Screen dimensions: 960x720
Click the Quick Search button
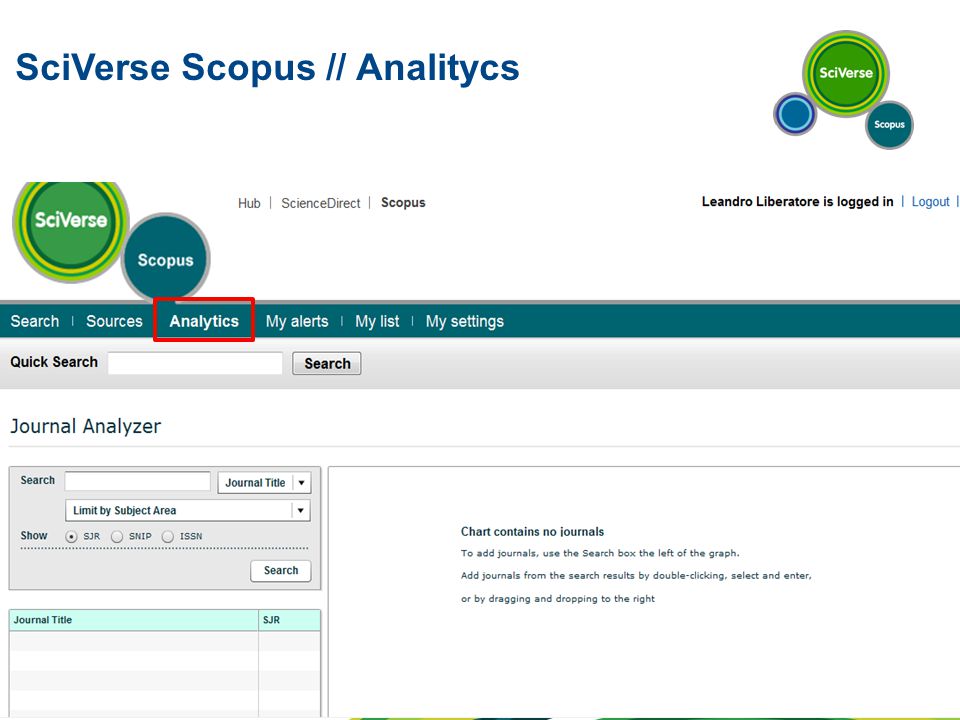pos(327,364)
